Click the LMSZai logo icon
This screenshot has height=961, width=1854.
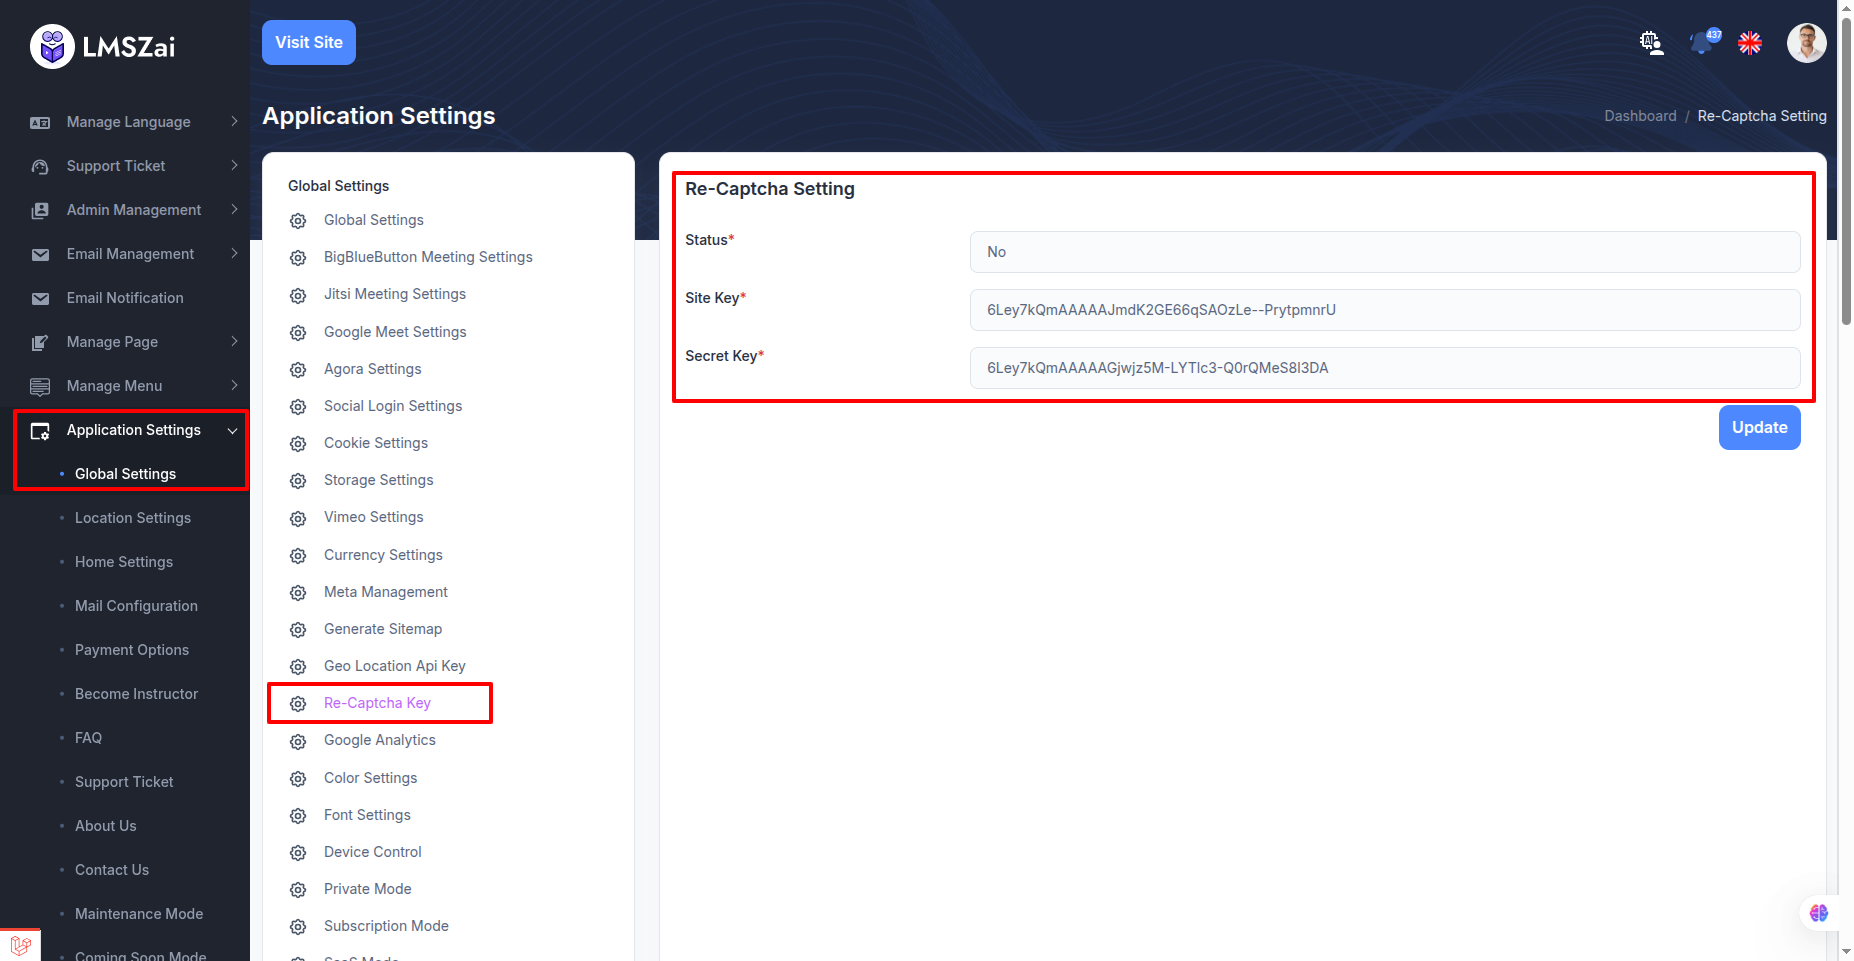pyautogui.click(x=52, y=46)
